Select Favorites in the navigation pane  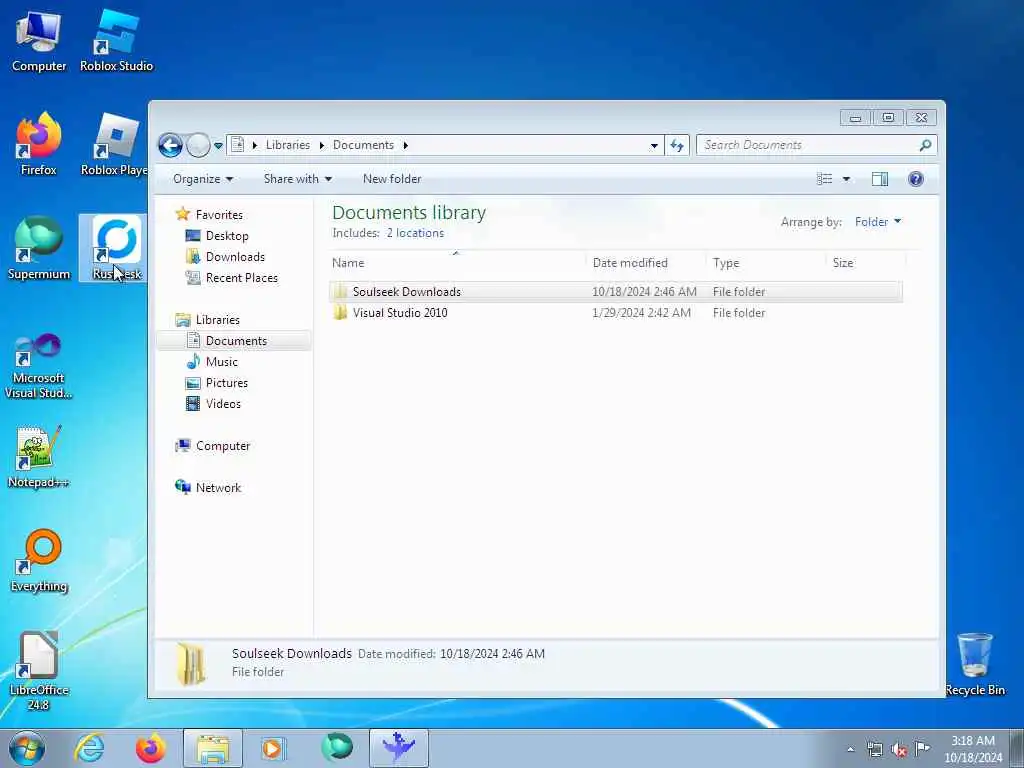tap(209, 215)
